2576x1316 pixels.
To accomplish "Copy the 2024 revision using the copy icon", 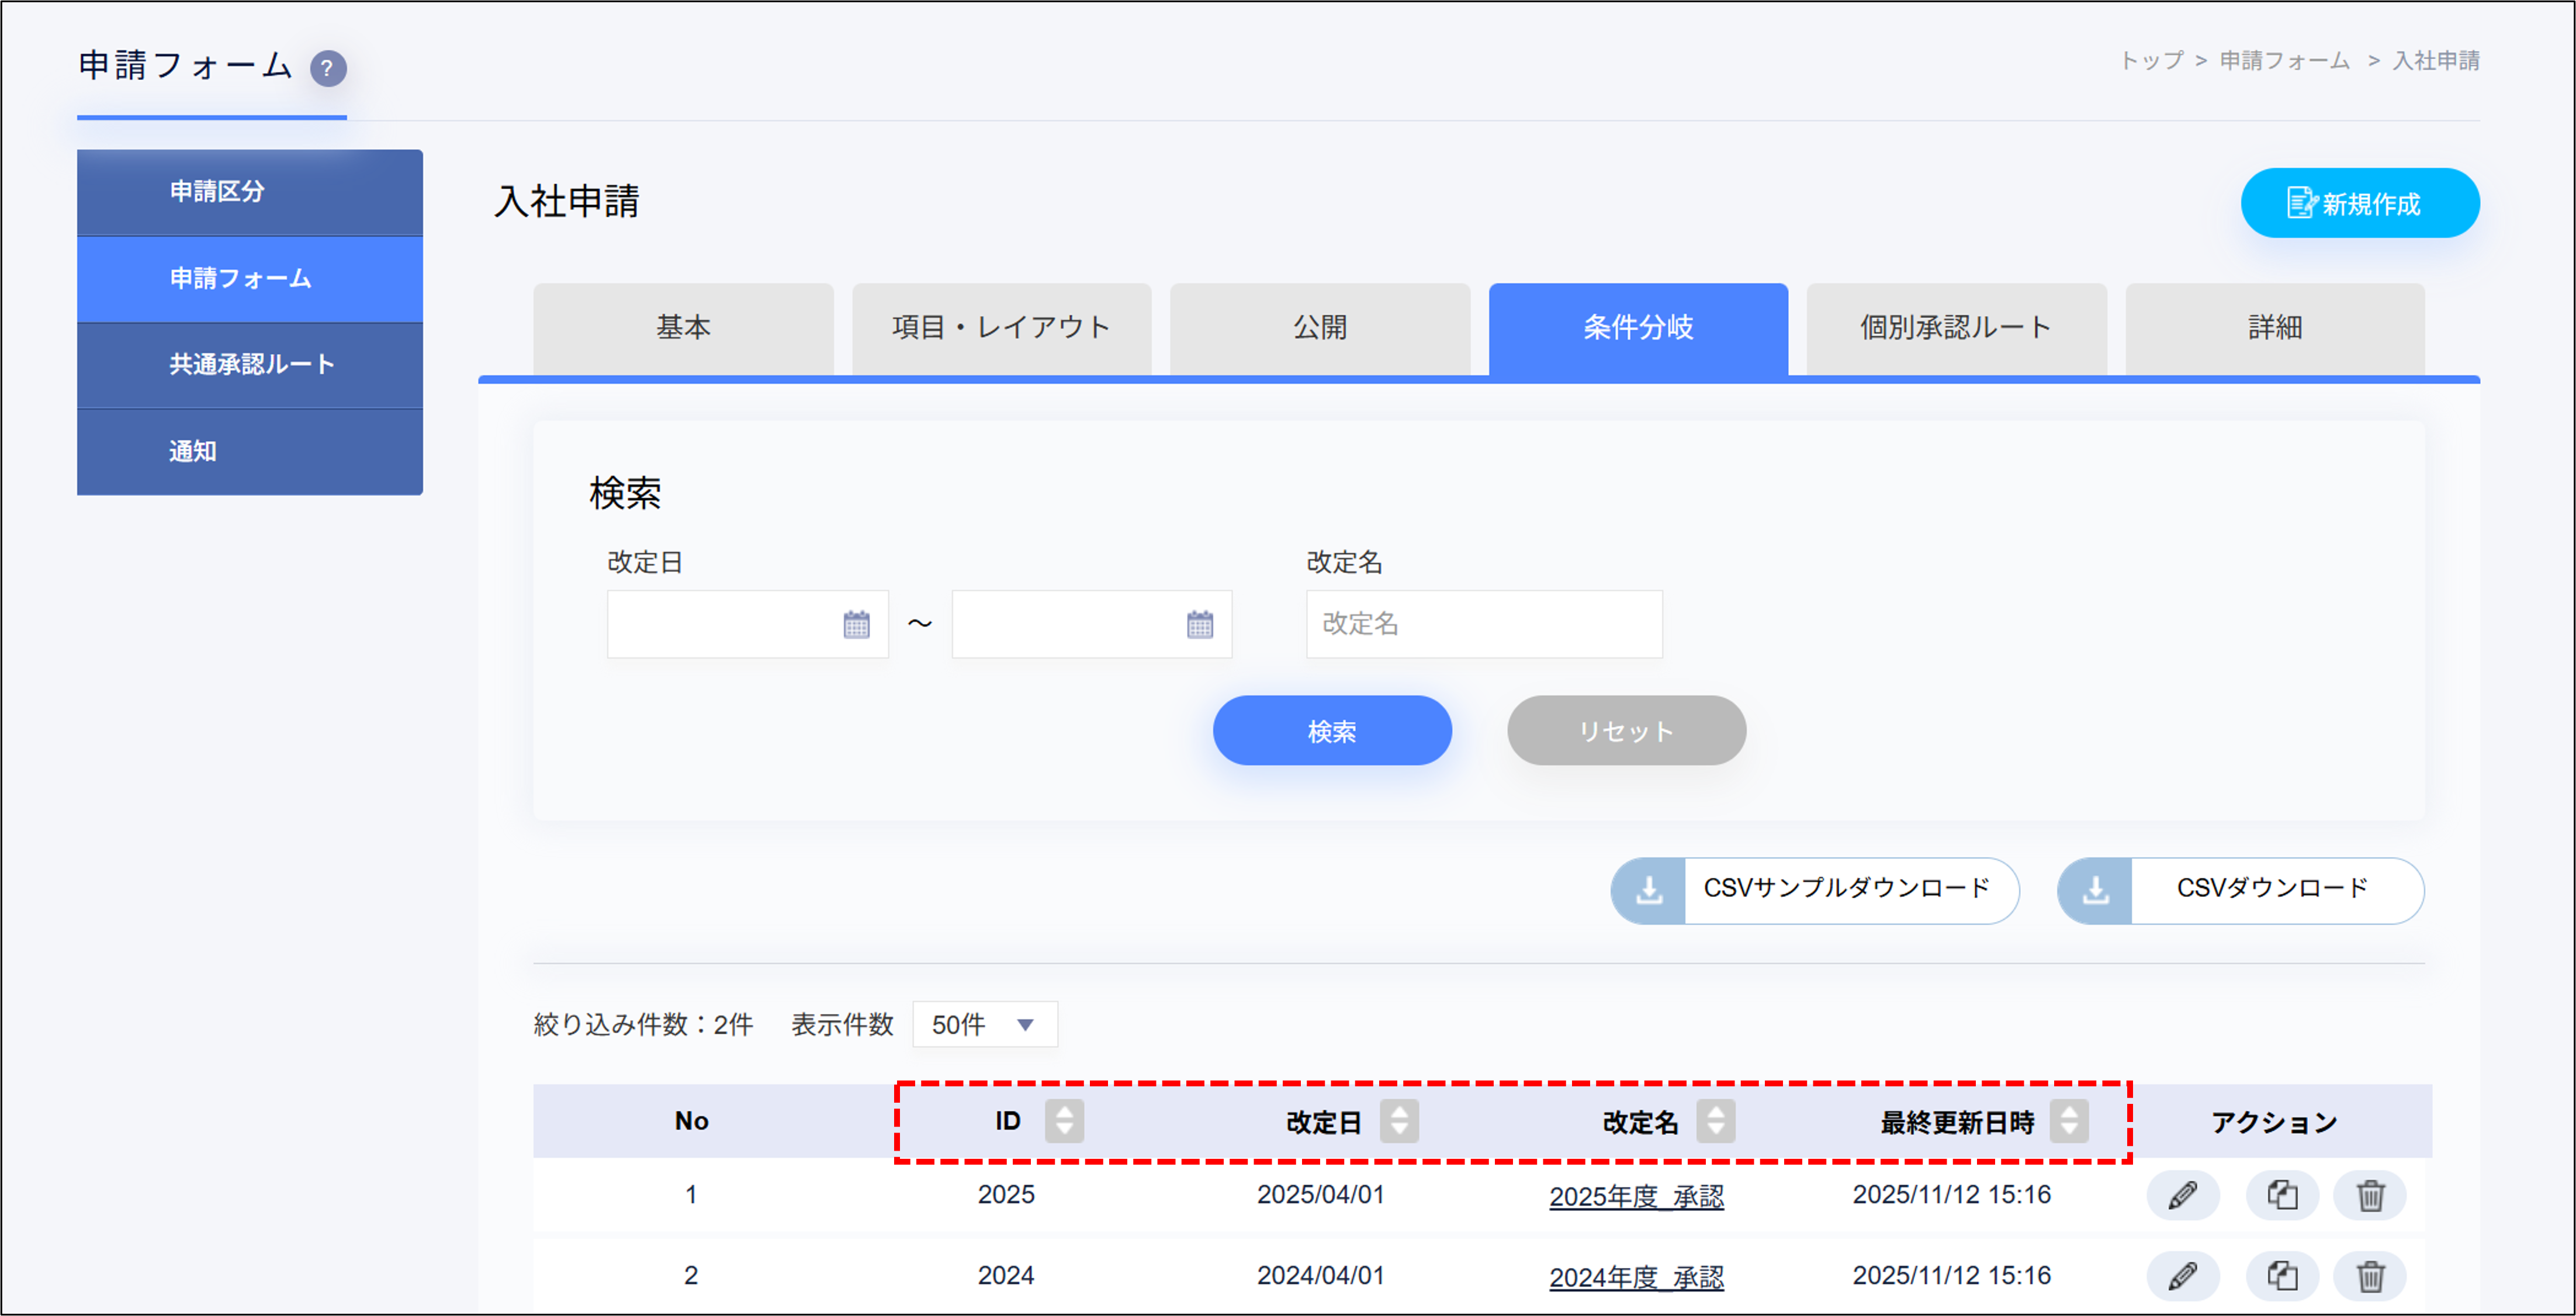I will pyautogui.click(x=2283, y=1276).
